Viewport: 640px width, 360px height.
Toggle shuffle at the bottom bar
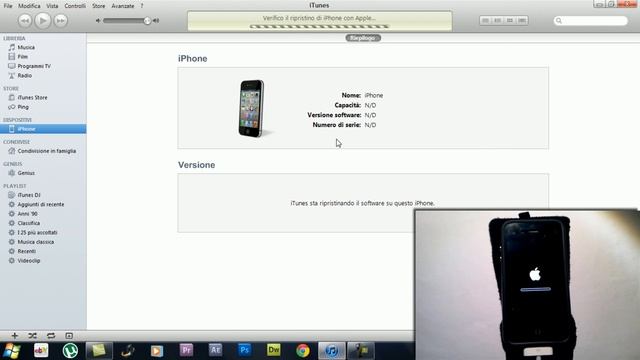(x=33, y=336)
